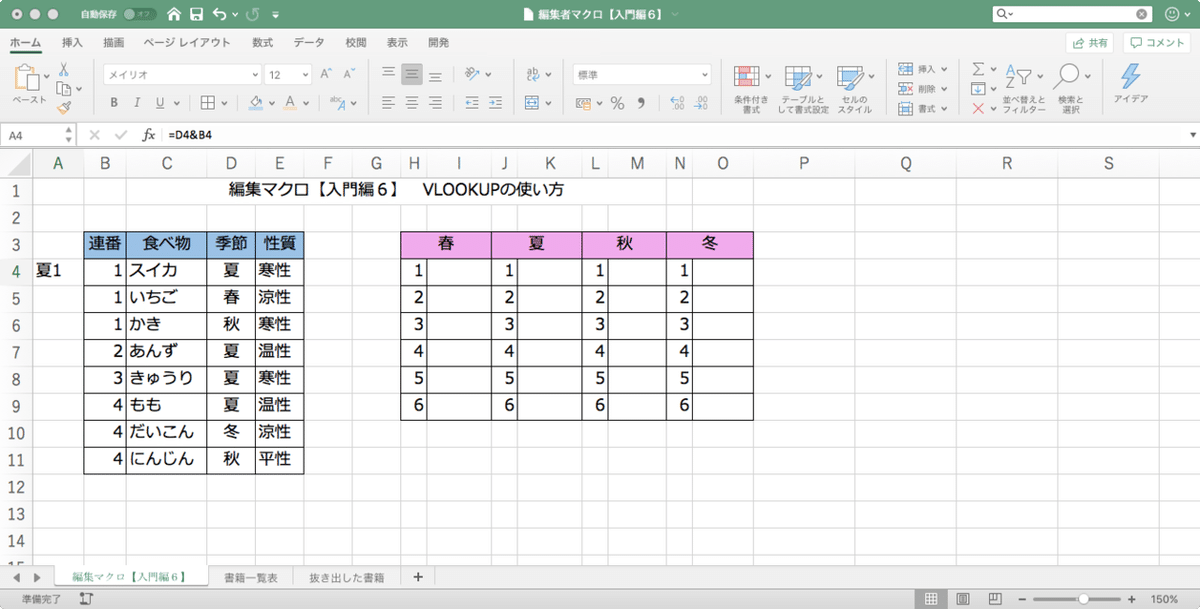
Task: Apply percent style to cell
Action: click(x=617, y=102)
